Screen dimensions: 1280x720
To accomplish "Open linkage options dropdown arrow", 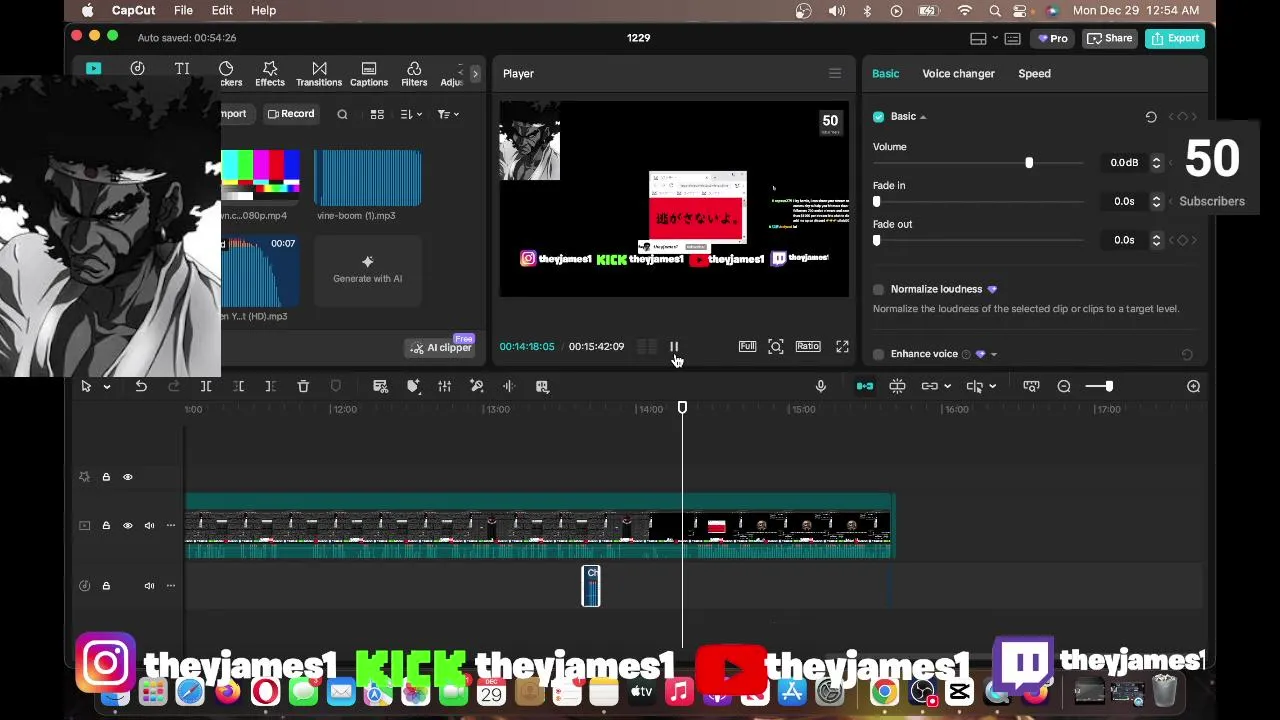I will pyautogui.click(x=947, y=387).
